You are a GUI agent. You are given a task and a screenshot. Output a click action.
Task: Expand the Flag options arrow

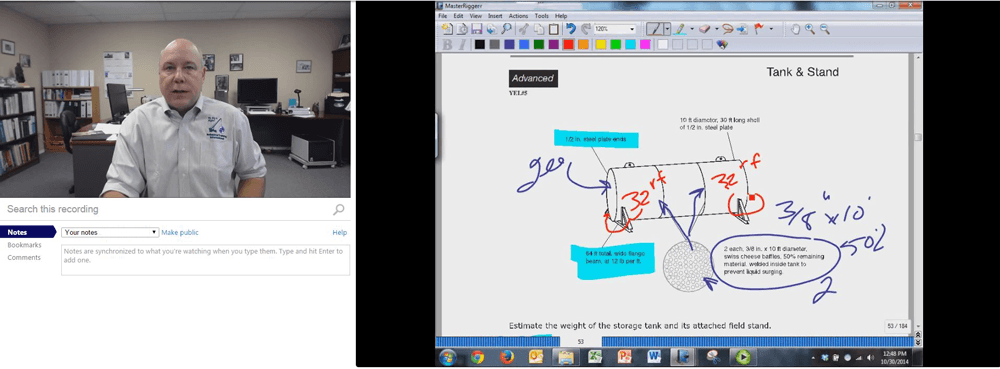pyautogui.click(x=771, y=29)
